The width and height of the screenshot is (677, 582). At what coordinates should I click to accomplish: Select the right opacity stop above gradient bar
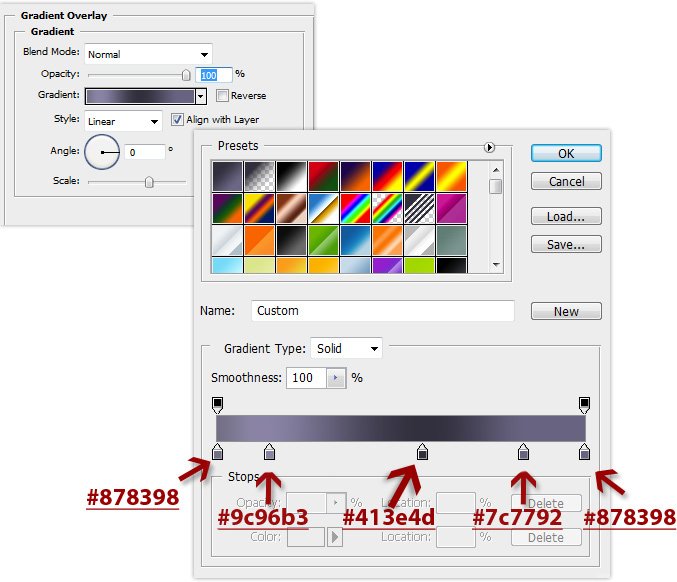(584, 405)
